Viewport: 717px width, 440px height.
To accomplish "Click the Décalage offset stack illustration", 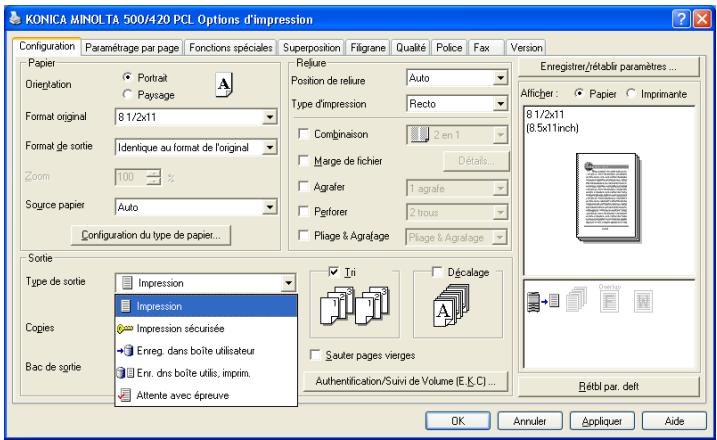I will pyautogui.click(x=451, y=306).
